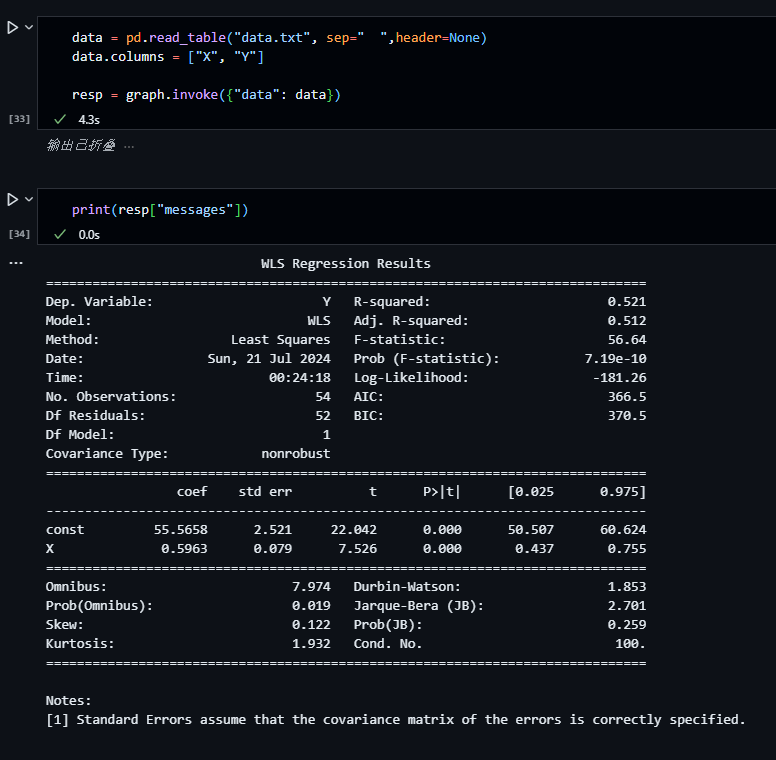
Task: Click the data.columns assignment line
Action: pos(168,57)
